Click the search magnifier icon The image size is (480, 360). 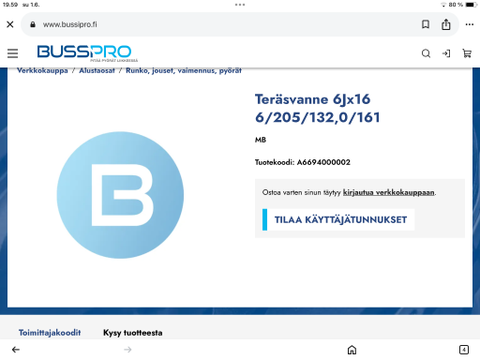[426, 54]
